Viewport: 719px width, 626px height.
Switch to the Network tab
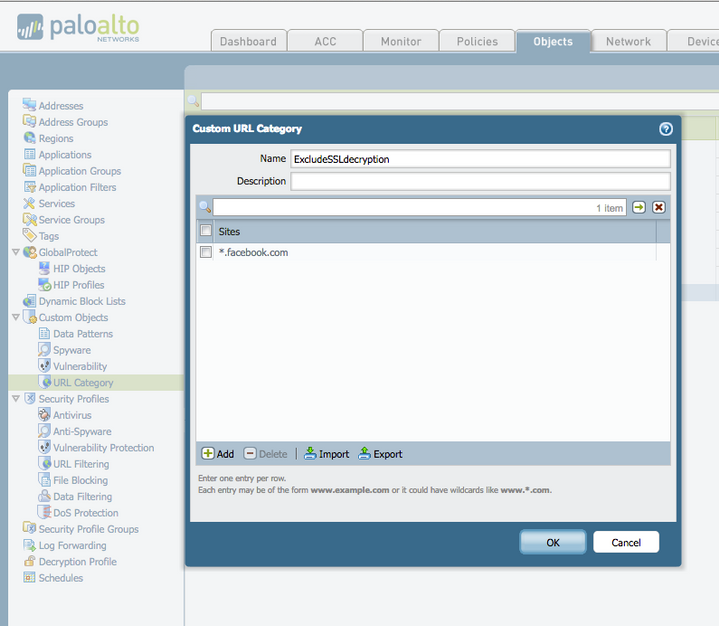coord(629,41)
